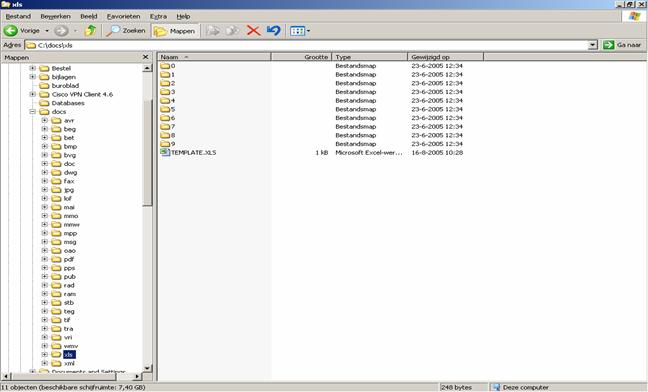Sort by Gewijzigd op column header
This screenshot has width=648, height=392.
[x=446, y=57]
